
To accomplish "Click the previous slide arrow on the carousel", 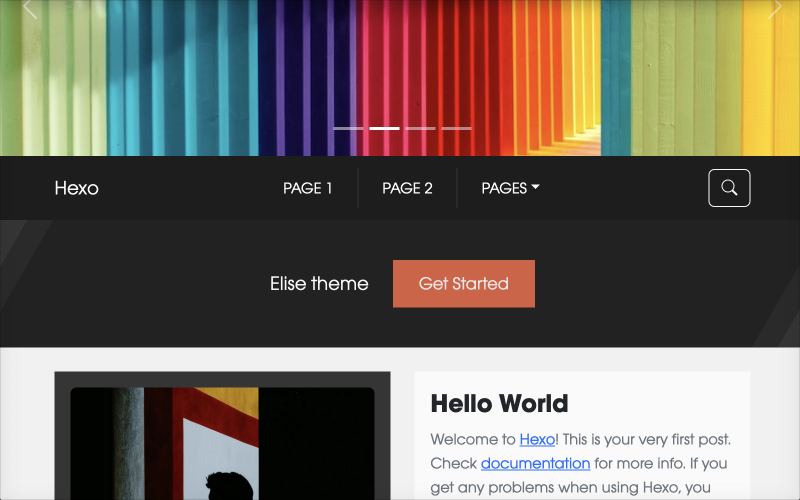I will [30, 10].
